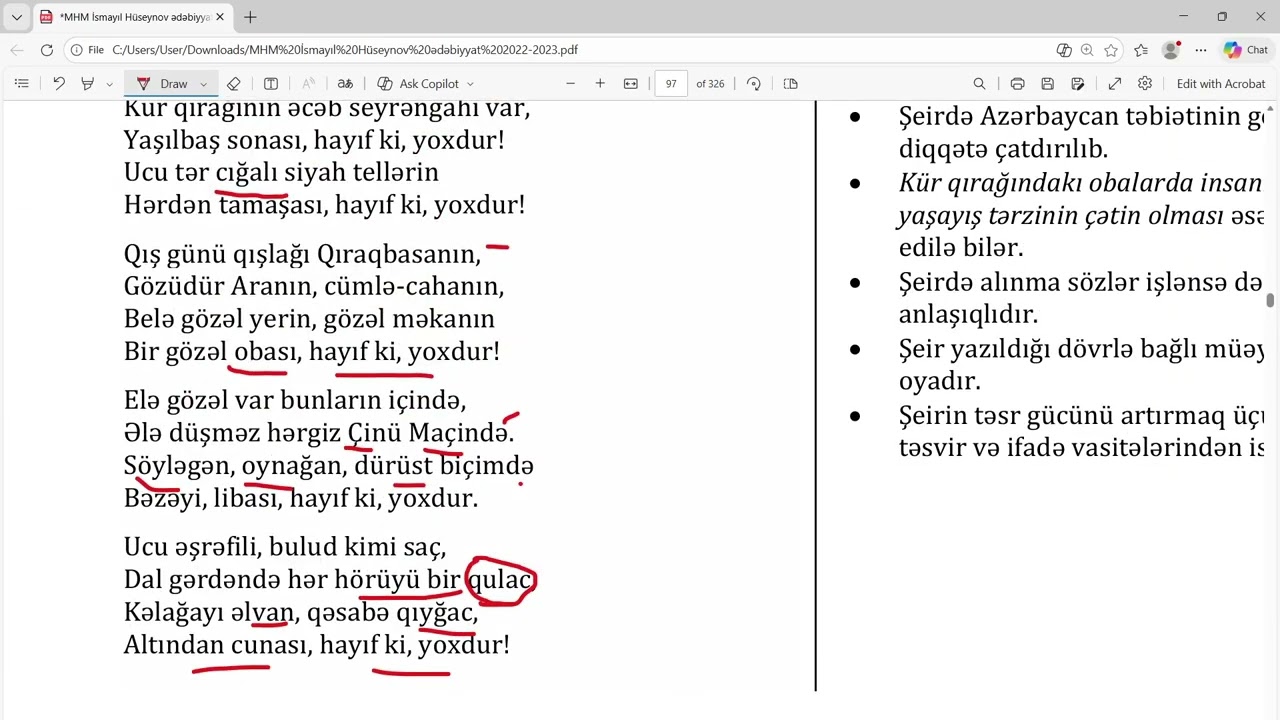Enter full screen mode for PDF
Viewport: 1280px width, 720px height.
1115,84
